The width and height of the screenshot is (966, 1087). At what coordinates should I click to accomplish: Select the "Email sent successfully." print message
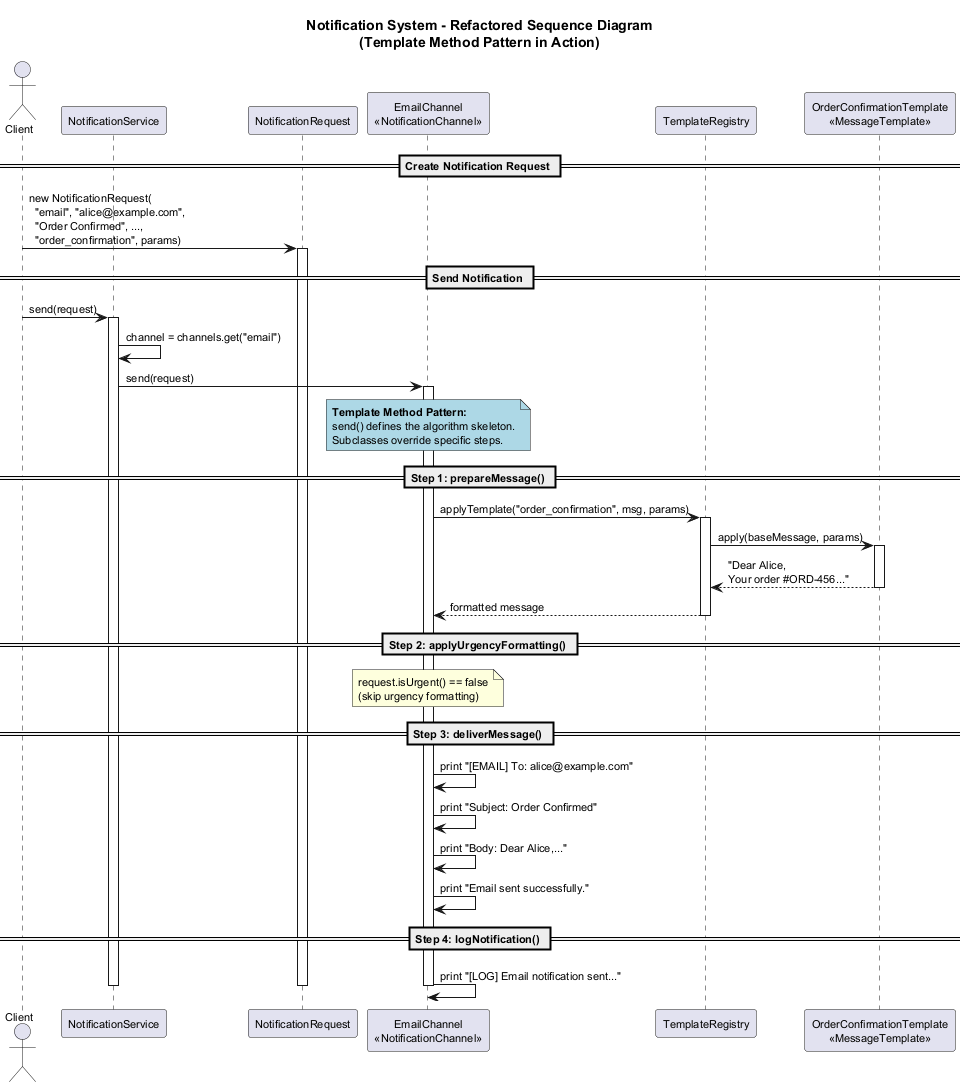[x=513, y=888]
